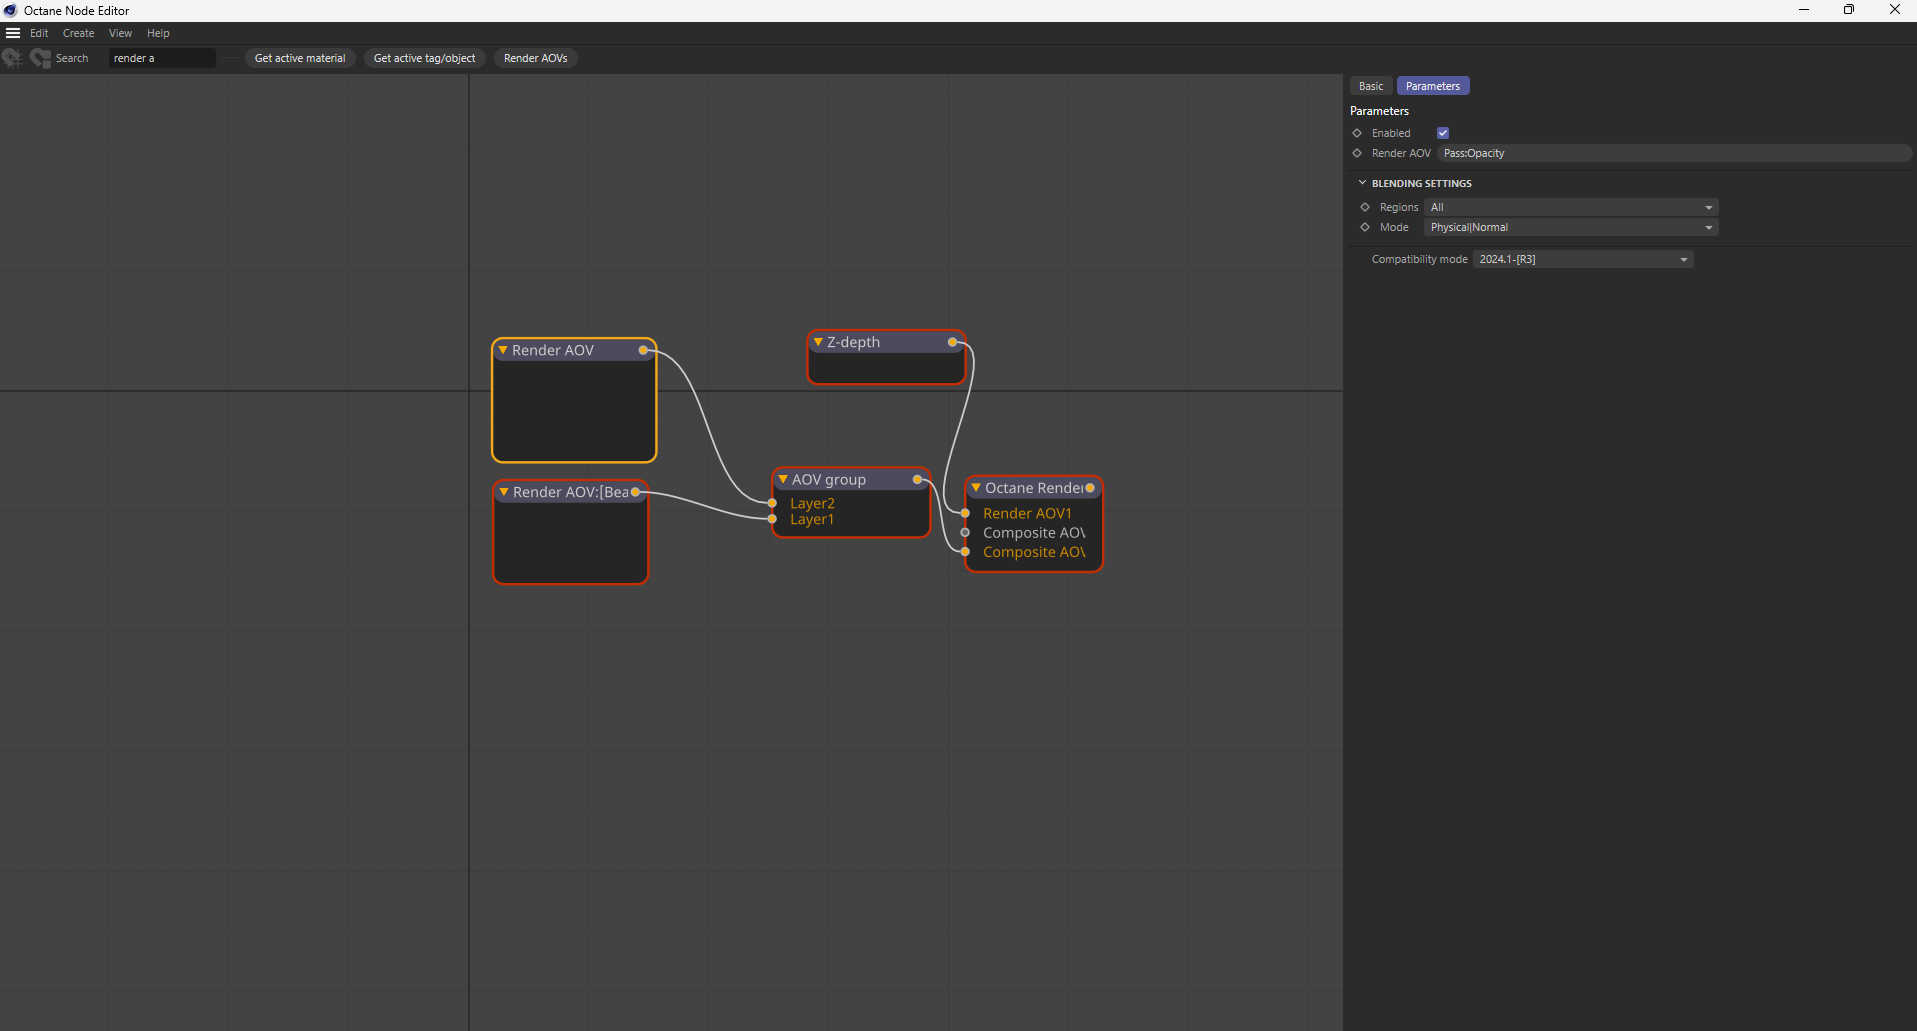
Task: Collapse the Octane Render node
Action: click(976, 488)
